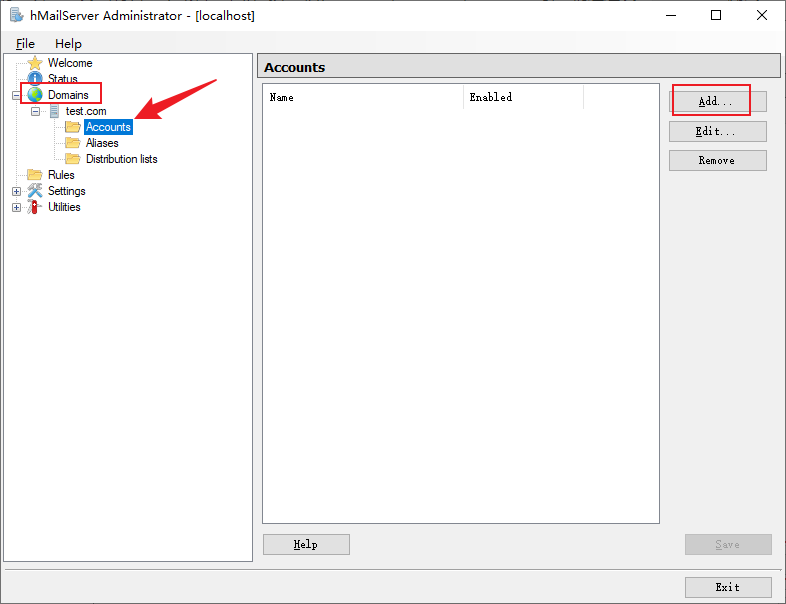This screenshot has height=604, width=786.
Task: Expand the Settings tree node
Action: click(x=16, y=191)
